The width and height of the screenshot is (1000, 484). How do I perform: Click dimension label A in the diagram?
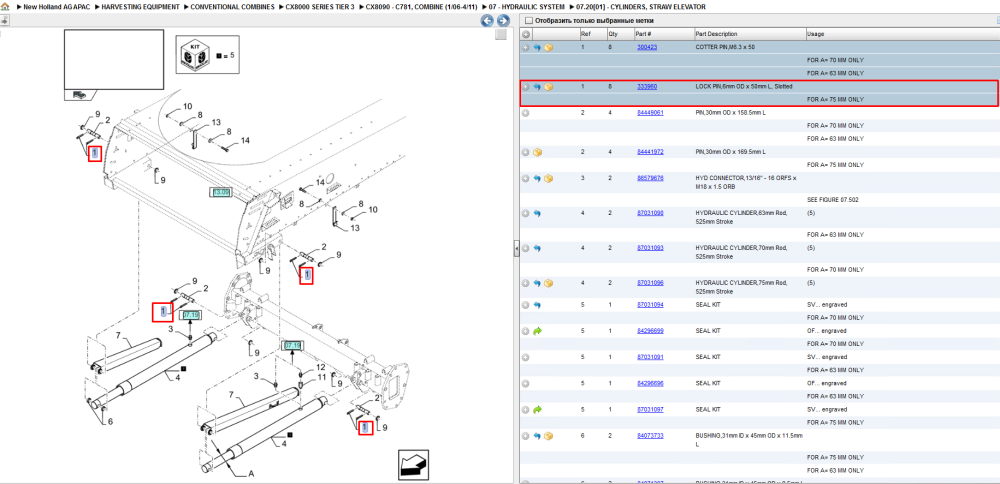251,474
